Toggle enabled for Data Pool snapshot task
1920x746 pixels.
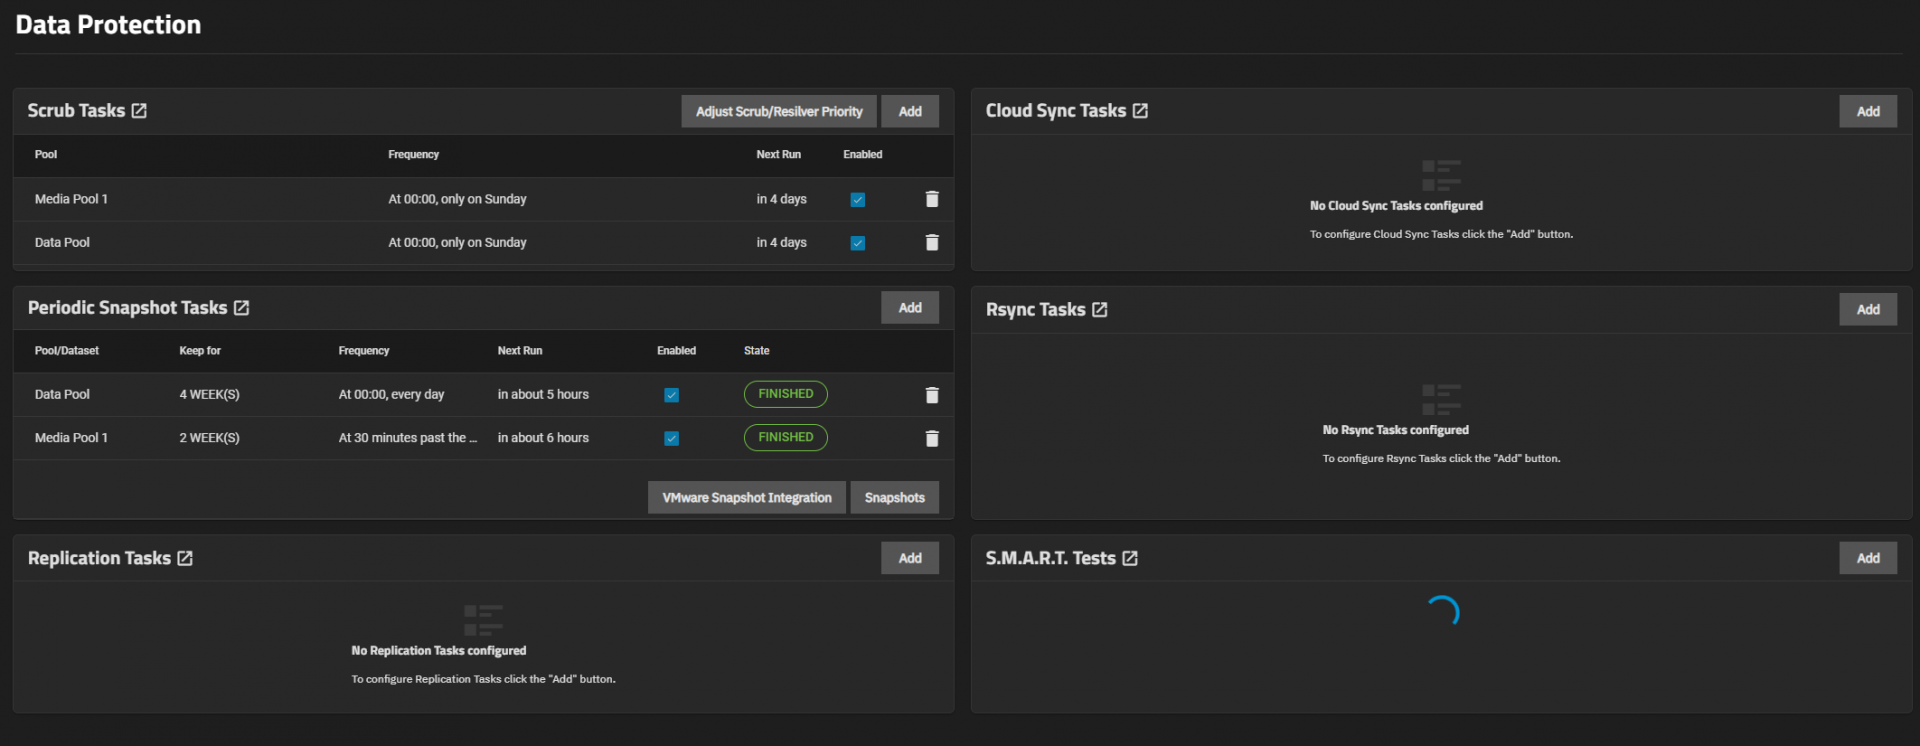tap(671, 395)
